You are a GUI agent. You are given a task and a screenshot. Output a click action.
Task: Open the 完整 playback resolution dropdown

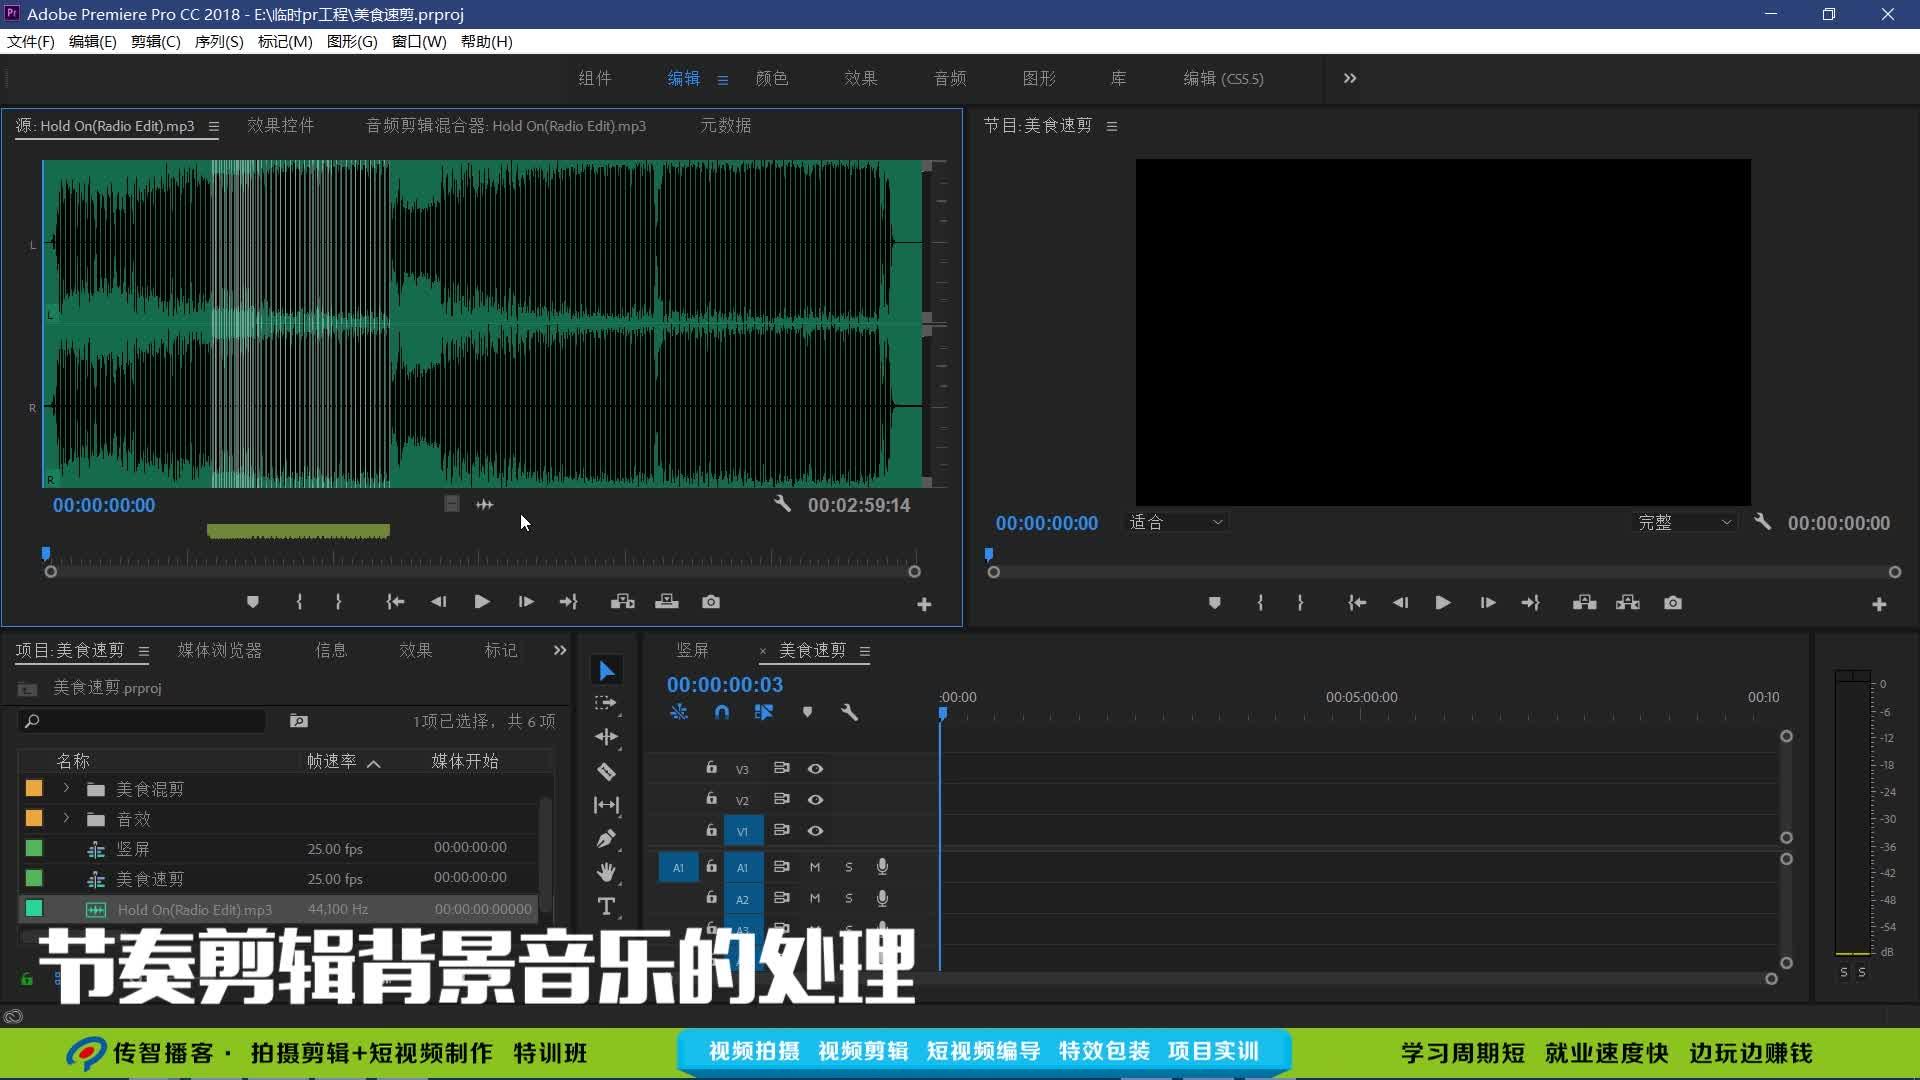tap(1685, 522)
